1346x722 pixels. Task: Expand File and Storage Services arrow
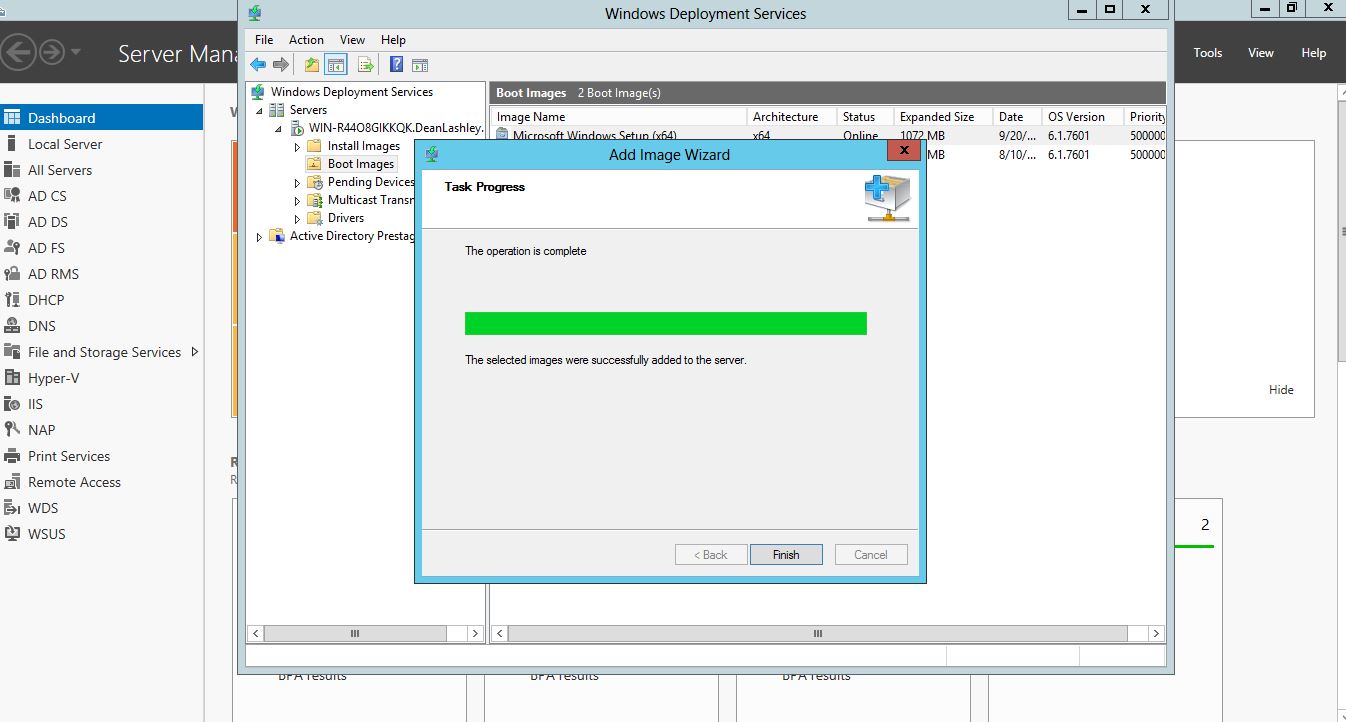[x=195, y=352]
